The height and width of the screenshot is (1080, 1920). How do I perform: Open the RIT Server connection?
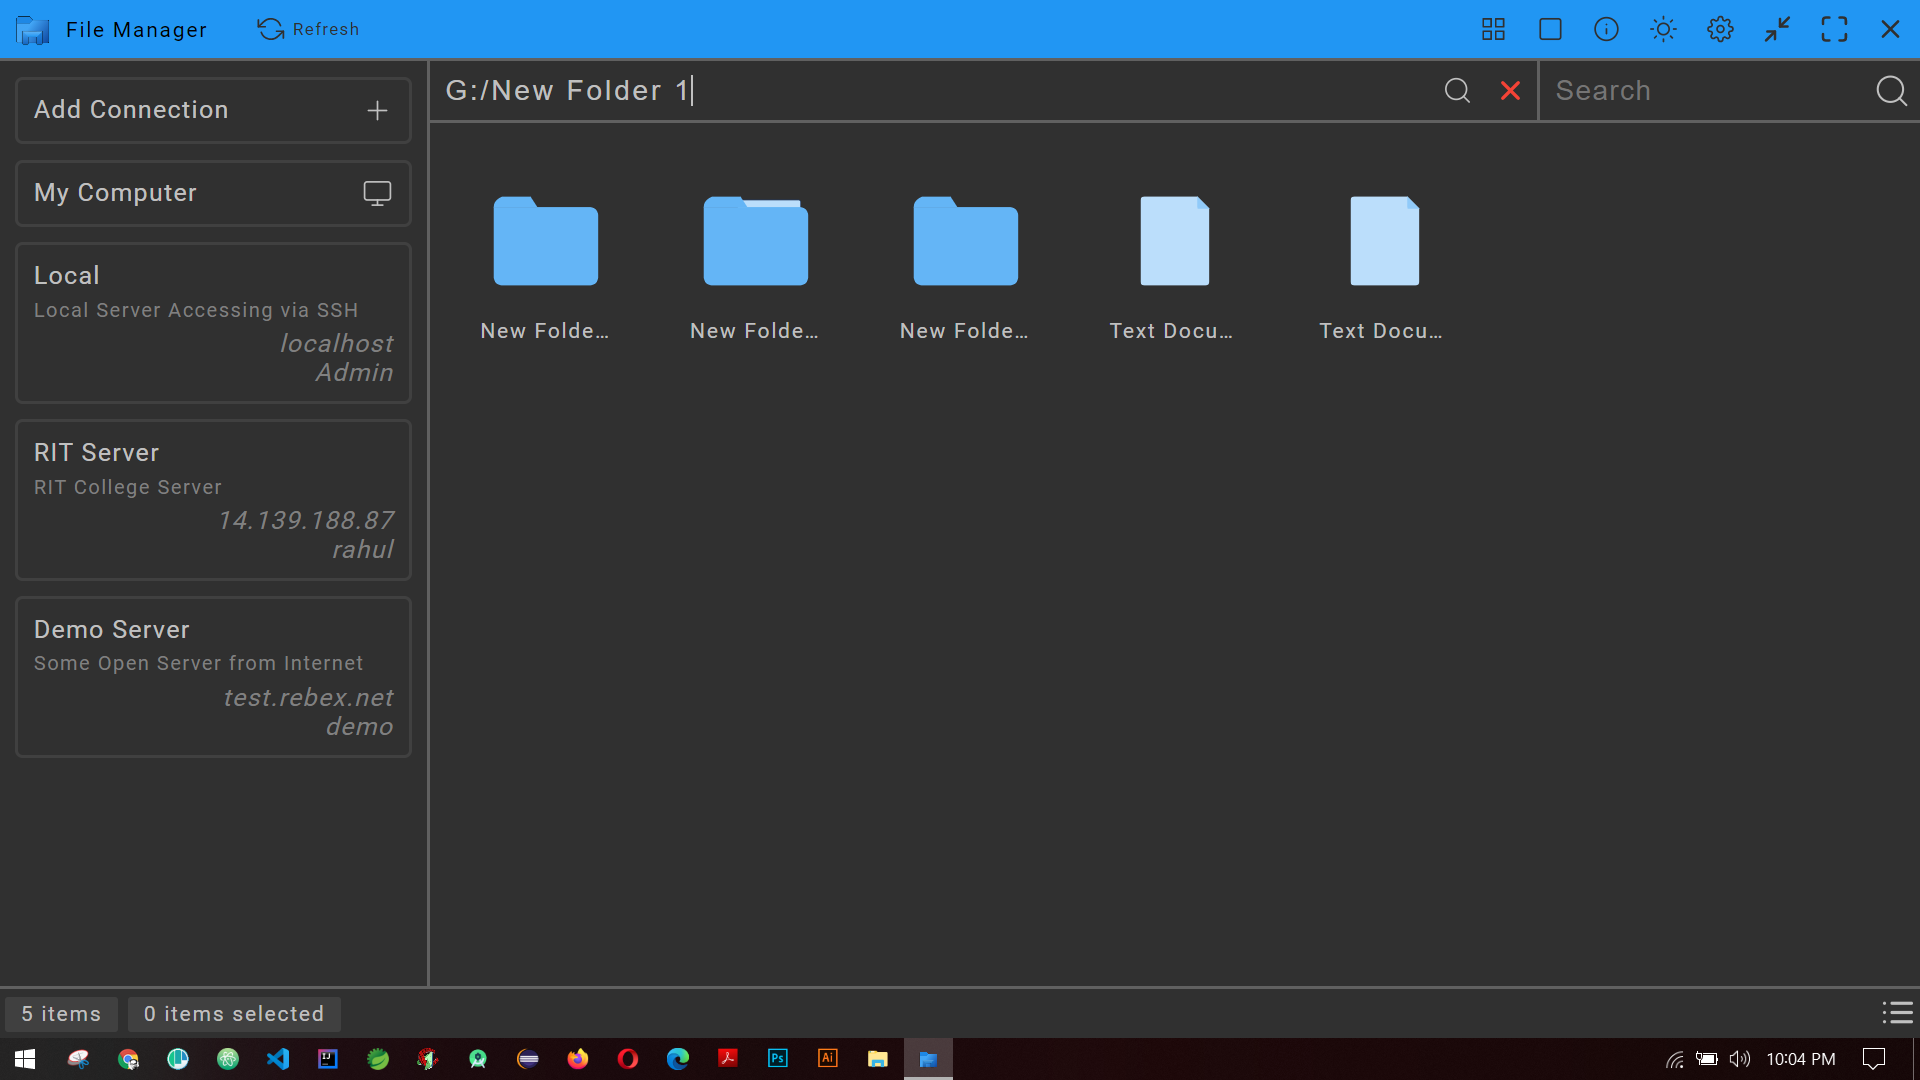213,500
